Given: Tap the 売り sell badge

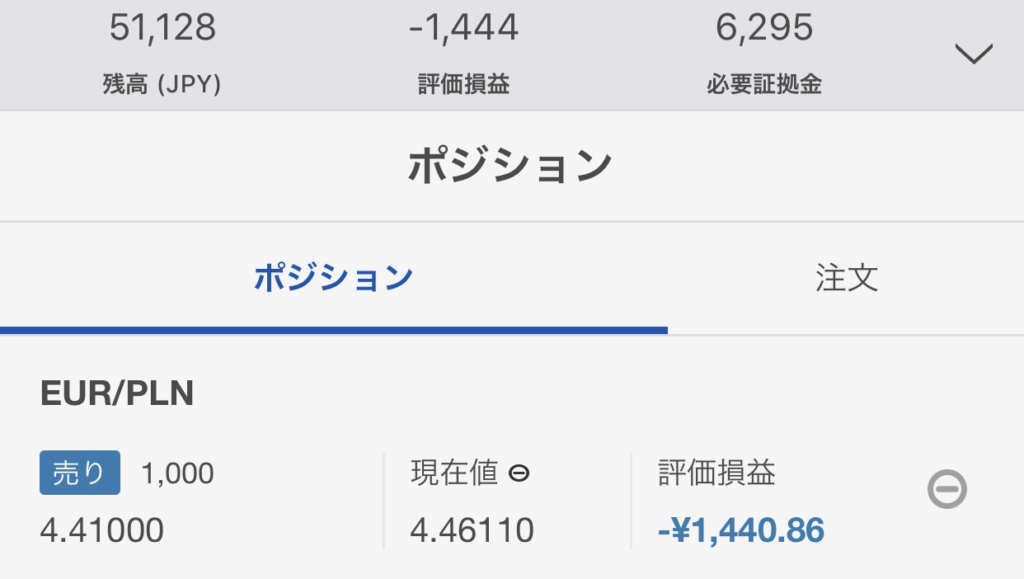Looking at the screenshot, I should pos(80,473).
